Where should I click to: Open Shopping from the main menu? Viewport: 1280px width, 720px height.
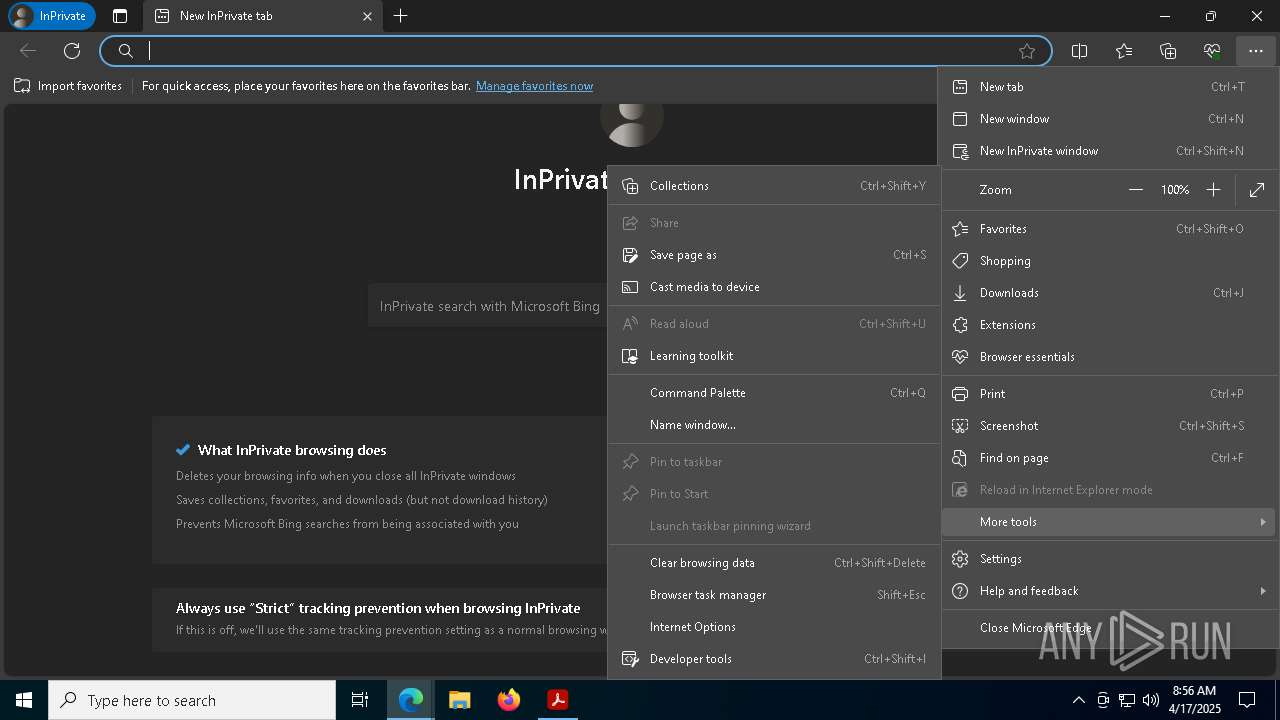tap(1109, 261)
